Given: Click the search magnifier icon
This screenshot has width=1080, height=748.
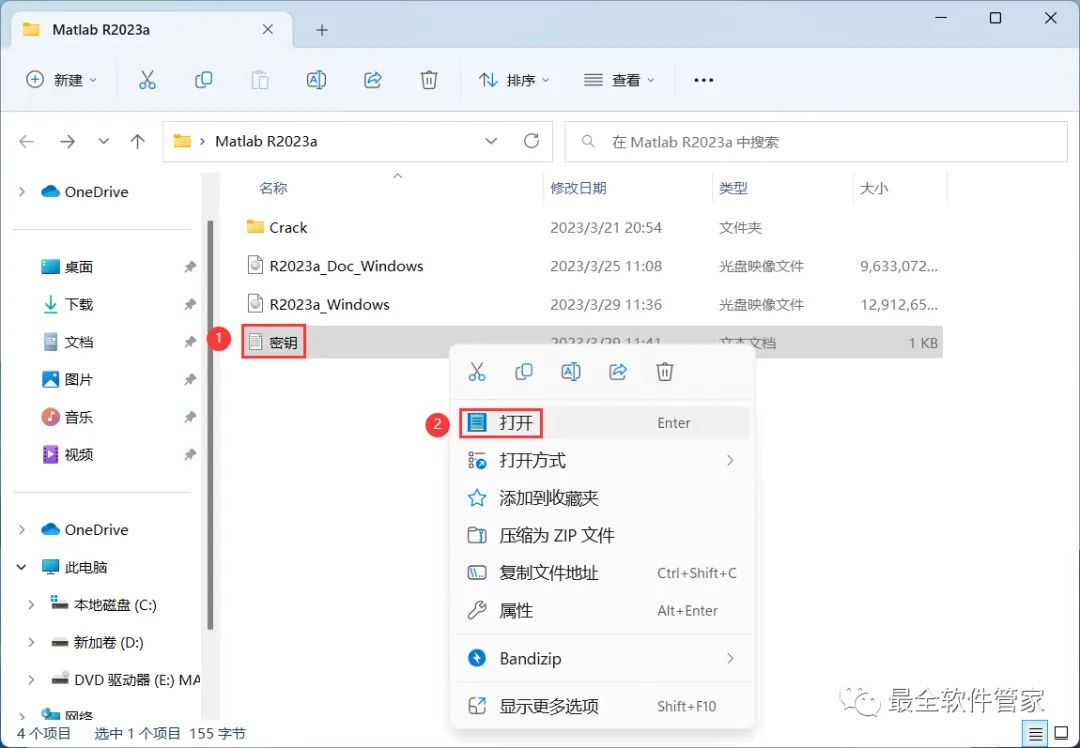Looking at the screenshot, I should pos(588,142).
